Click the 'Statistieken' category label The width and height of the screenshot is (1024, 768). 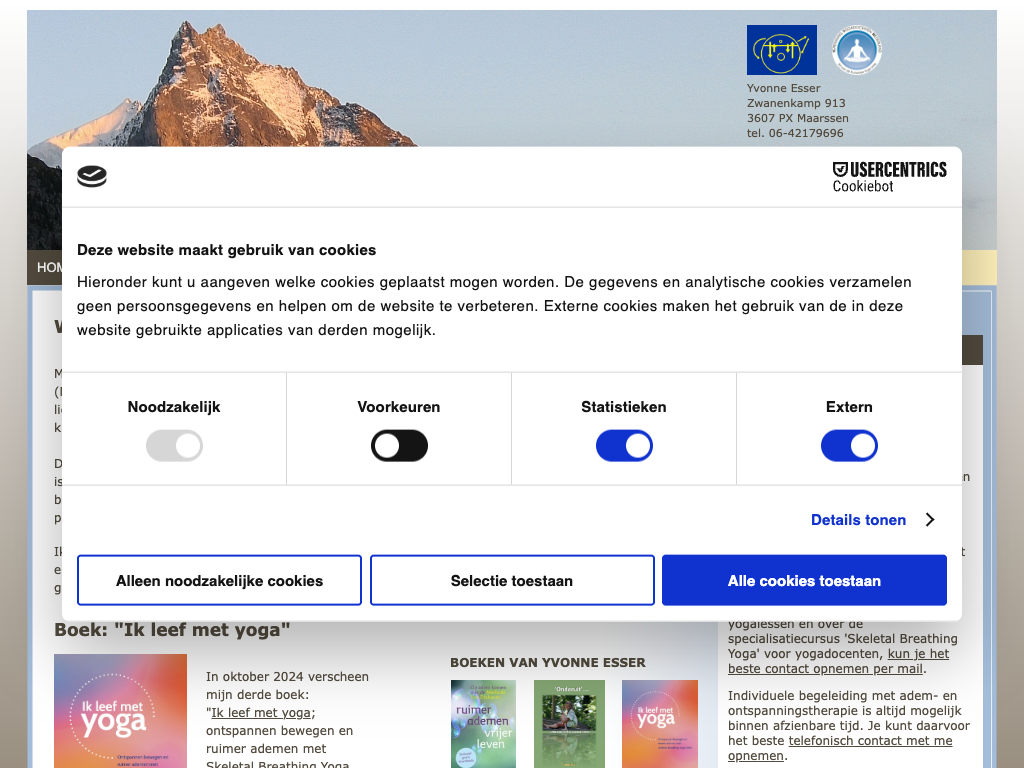(624, 407)
